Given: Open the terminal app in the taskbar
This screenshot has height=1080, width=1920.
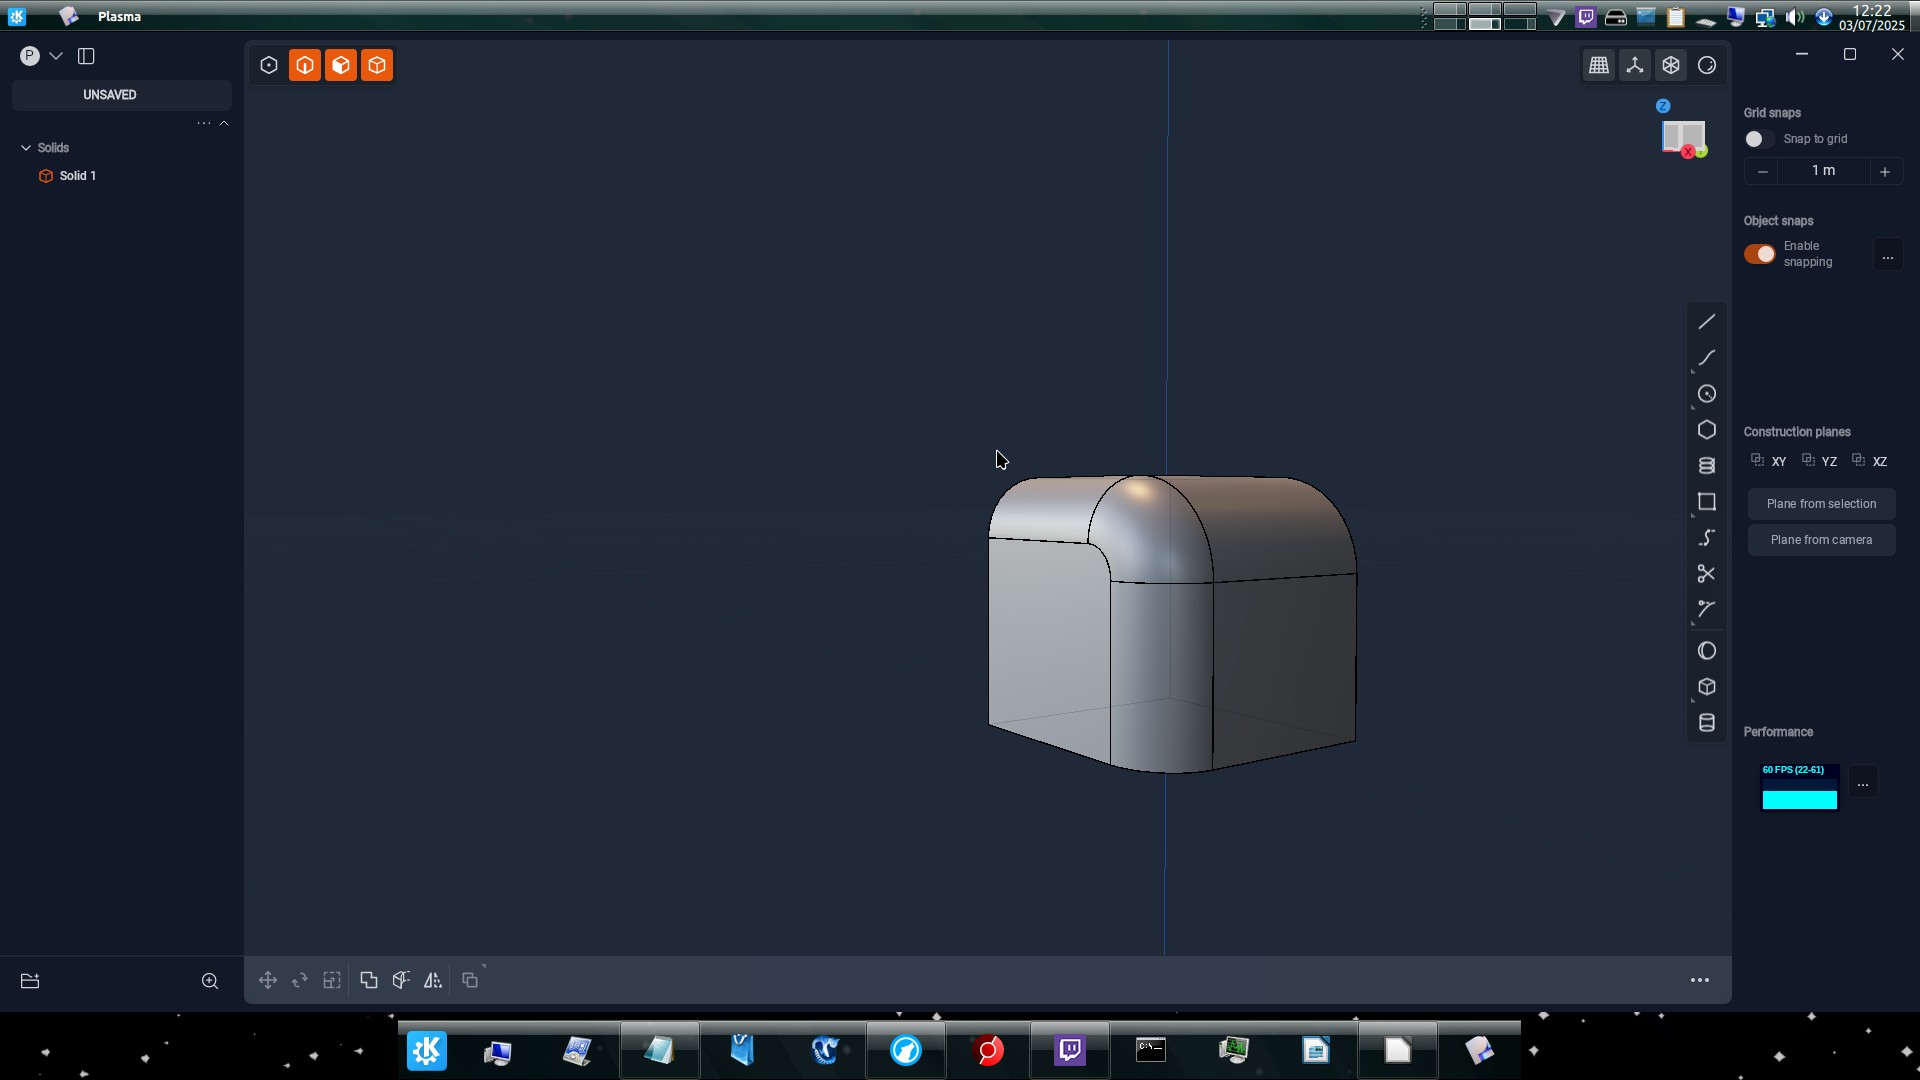Looking at the screenshot, I should pos(1151,1050).
